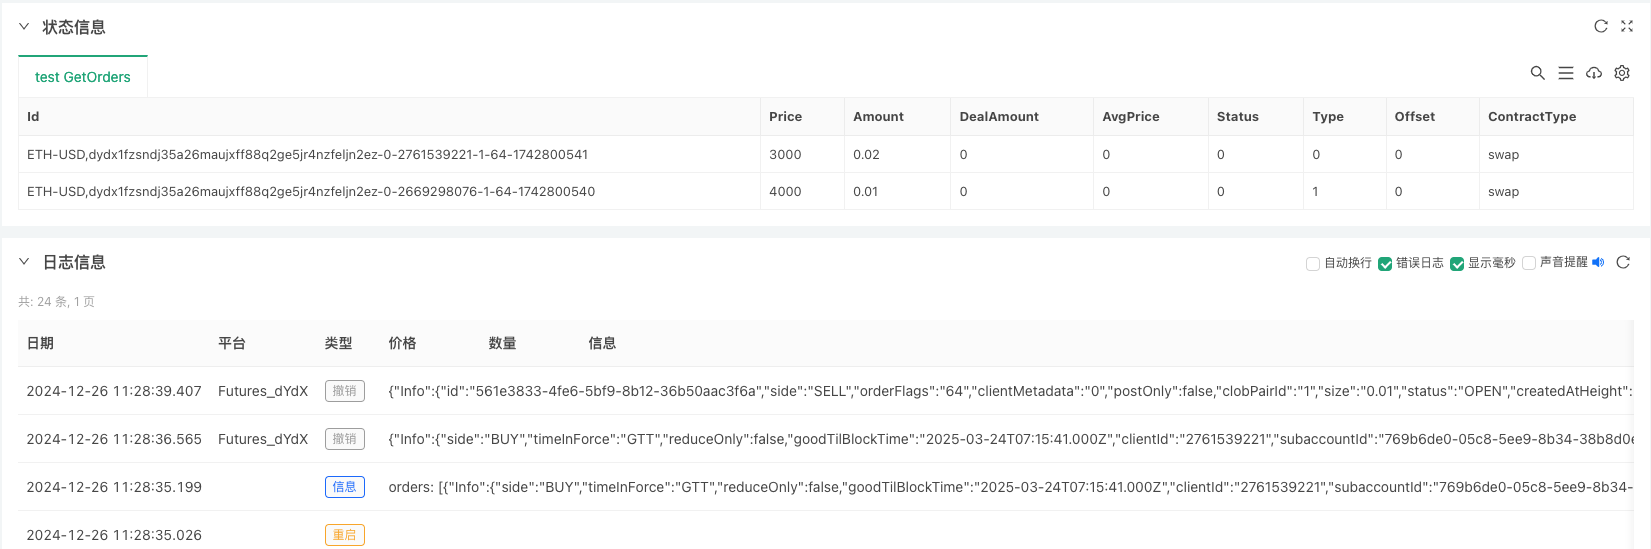Expand status panel to fullscreen
The height and width of the screenshot is (549, 1651).
pyautogui.click(x=1627, y=27)
